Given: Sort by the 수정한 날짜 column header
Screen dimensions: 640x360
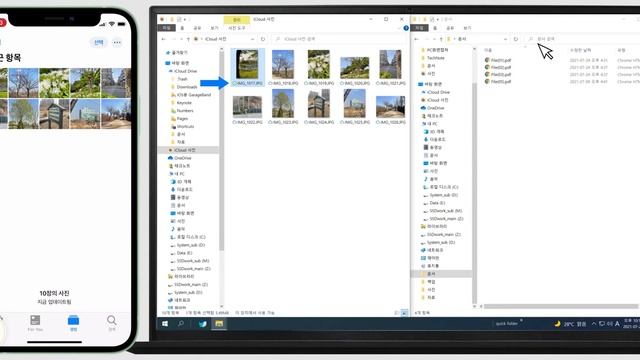Looking at the screenshot, I should pos(580,50).
